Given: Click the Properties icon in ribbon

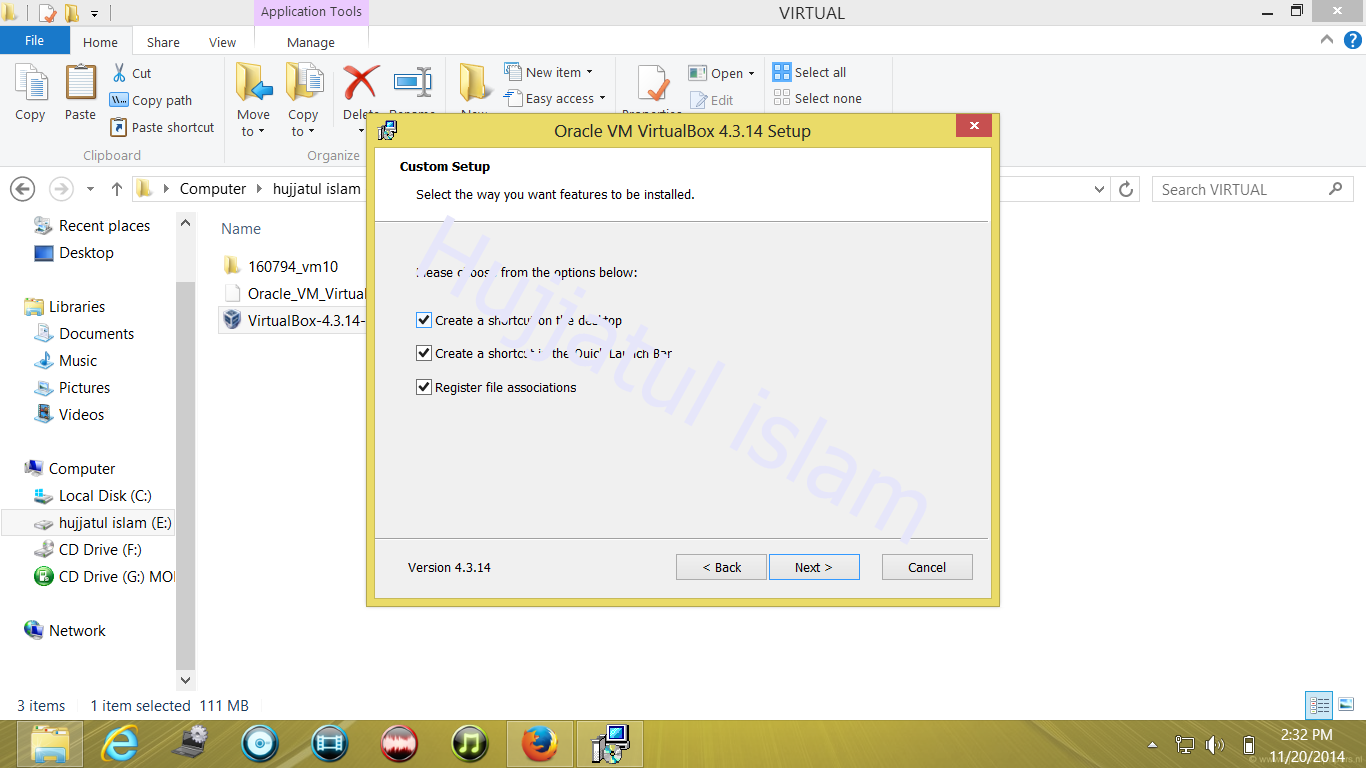Looking at the screenshot, I should coord(653,84).
